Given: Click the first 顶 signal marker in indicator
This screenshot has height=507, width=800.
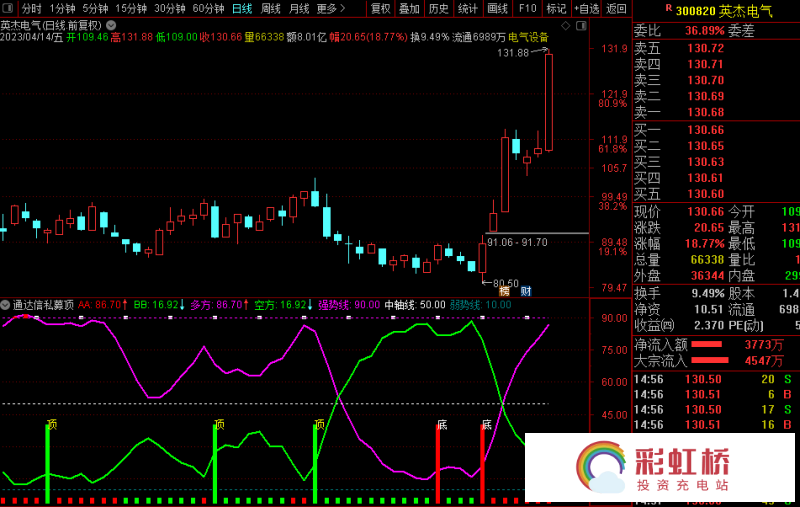Looking at the screenshot, I should coord(51,424).
